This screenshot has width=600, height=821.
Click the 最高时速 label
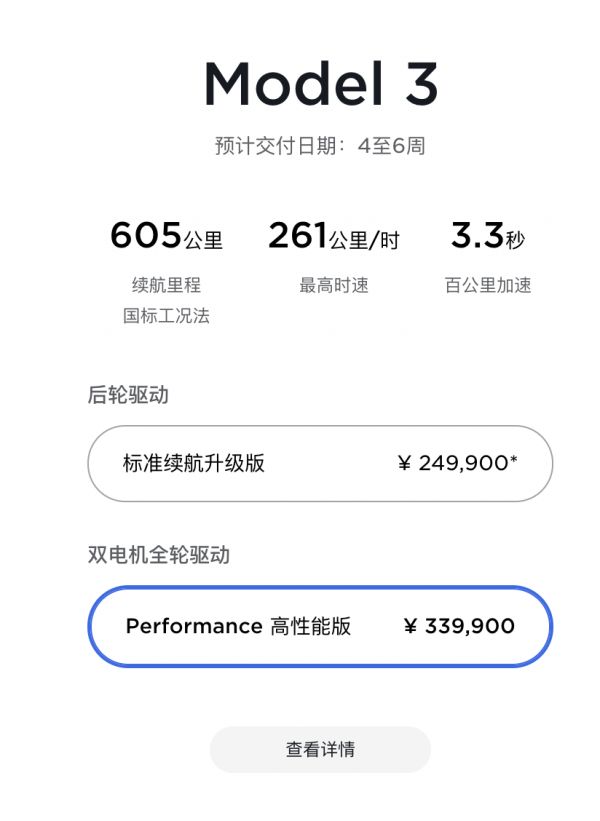pos(334,285)
